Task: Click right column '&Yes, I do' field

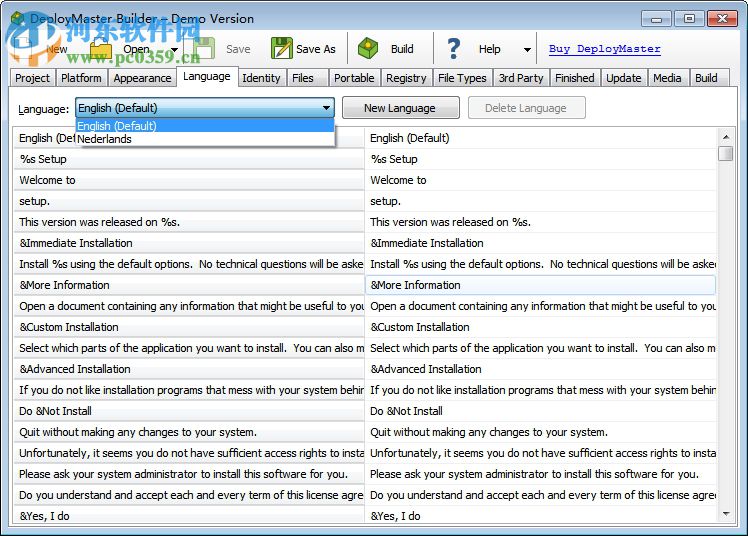Action: tap(540, 515)
